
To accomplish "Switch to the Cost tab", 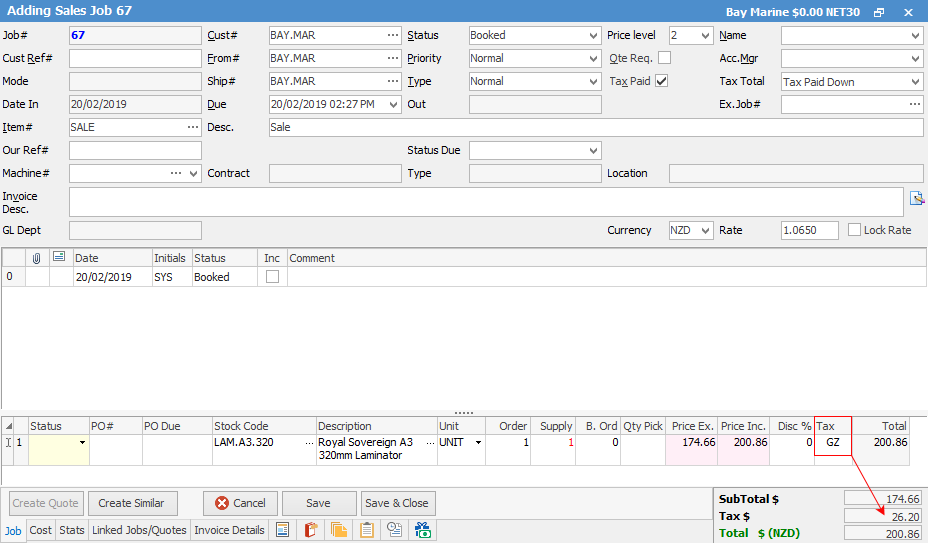I will coord(41,530).
